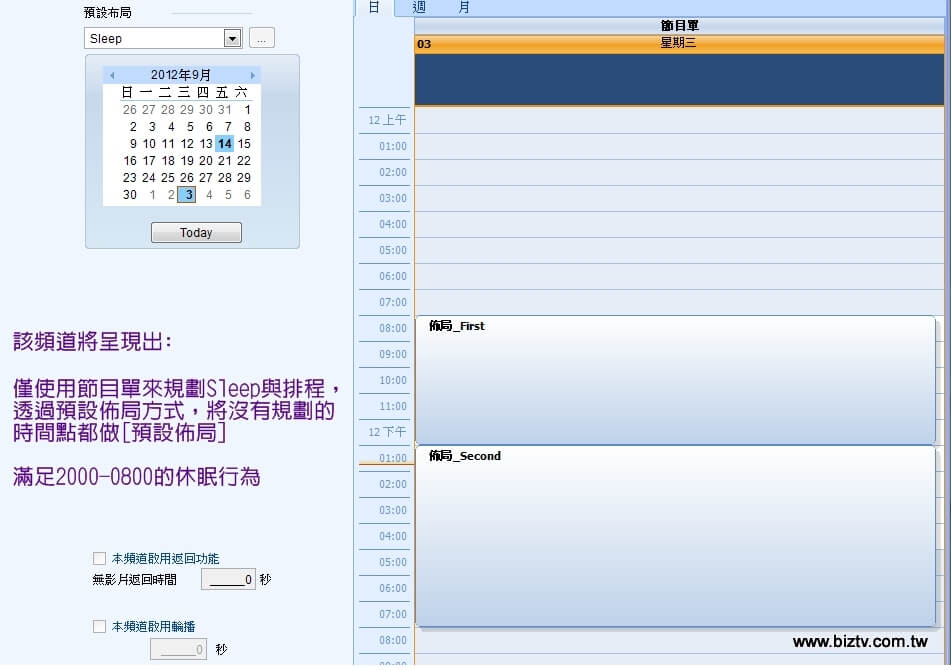
Task: Click the 2012年9月 month title
Action: [x=181, y=75]
